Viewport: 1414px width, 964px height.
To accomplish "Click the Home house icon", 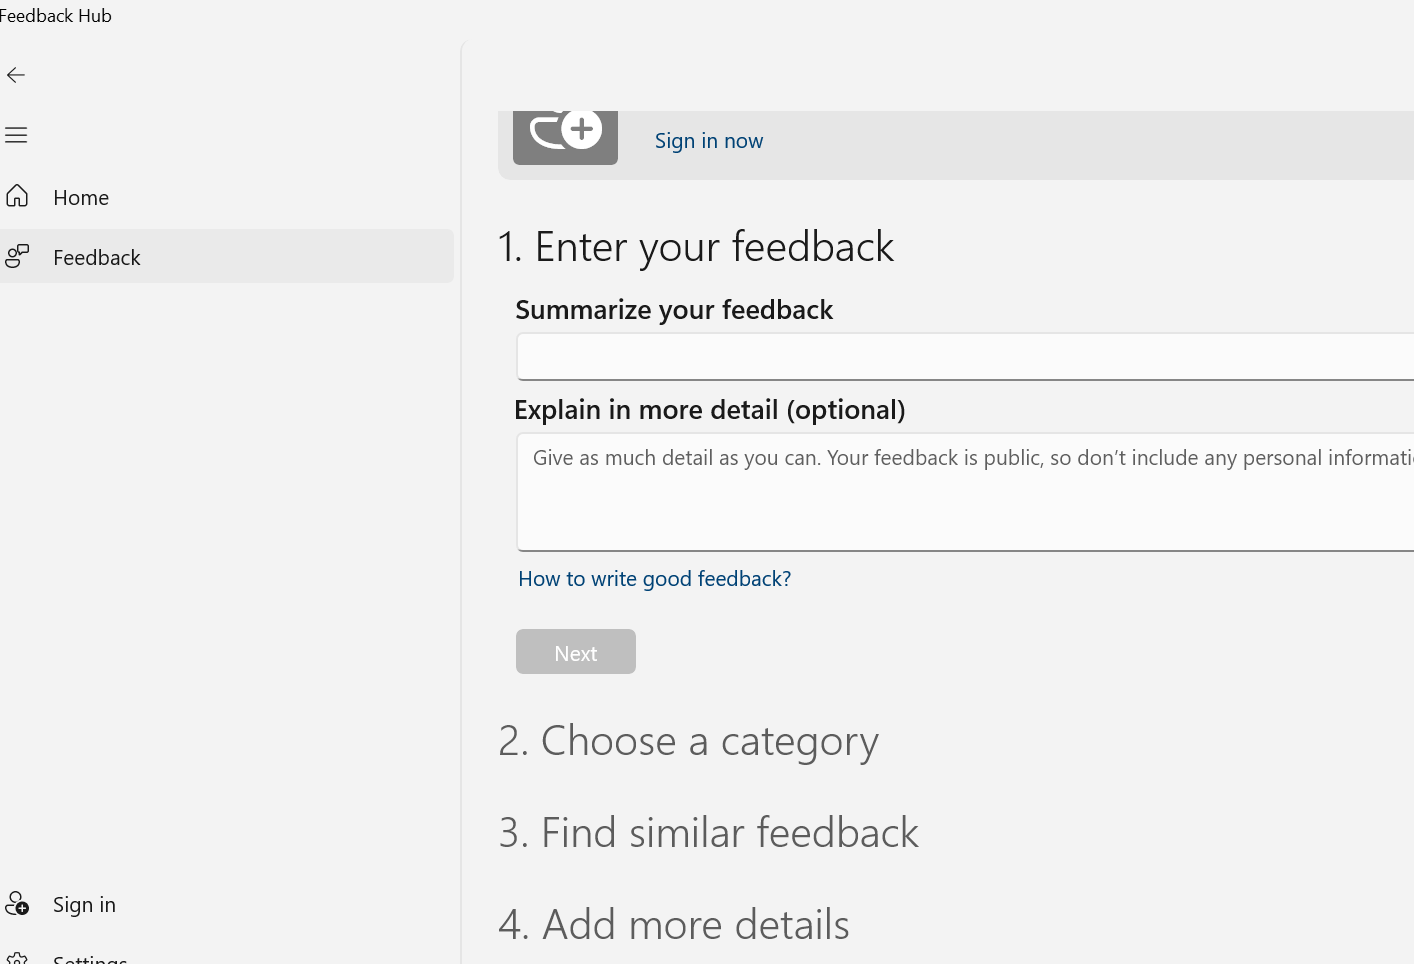I will point(17,196).
